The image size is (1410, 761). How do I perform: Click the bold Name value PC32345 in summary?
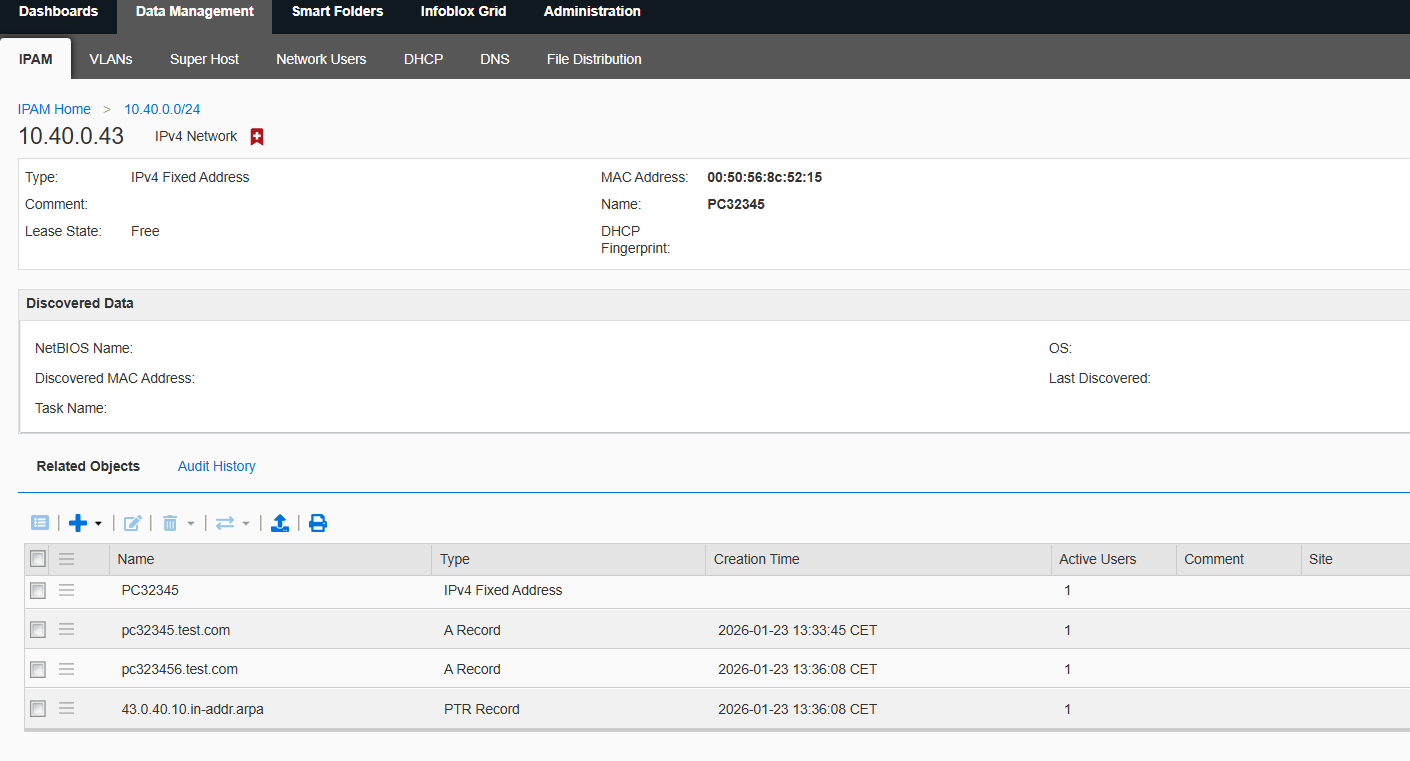coord(736,204)
